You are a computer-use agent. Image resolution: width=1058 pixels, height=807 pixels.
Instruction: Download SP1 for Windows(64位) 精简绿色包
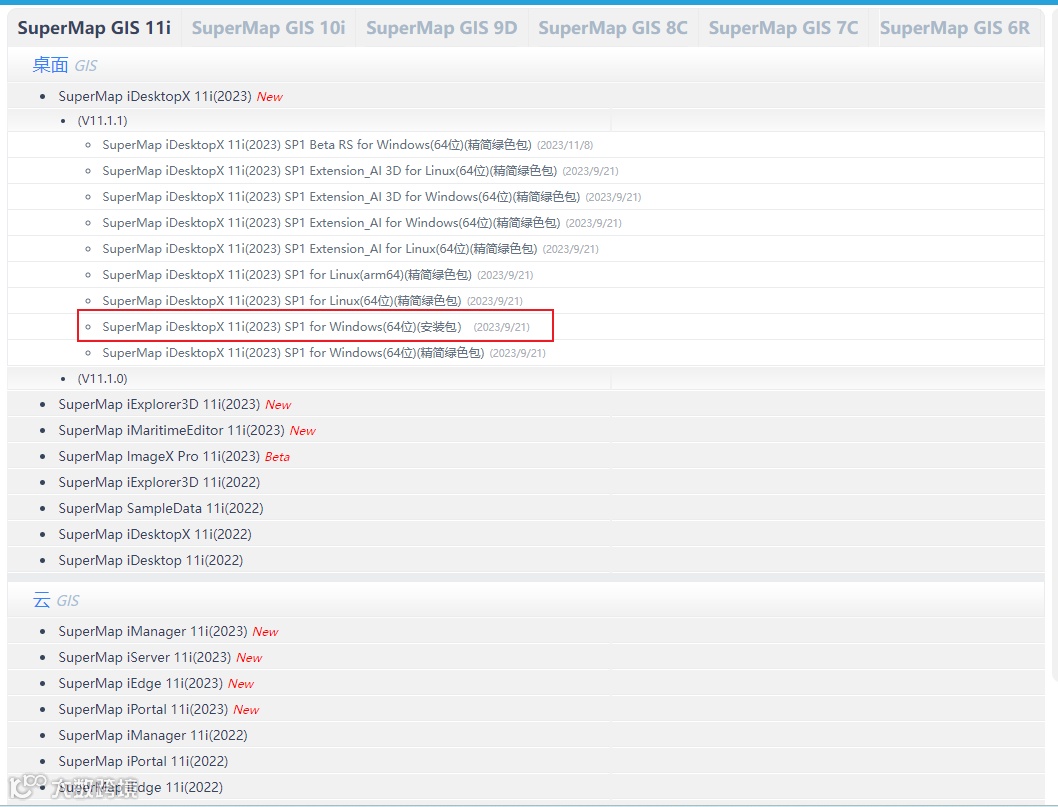tap(293, 353)
